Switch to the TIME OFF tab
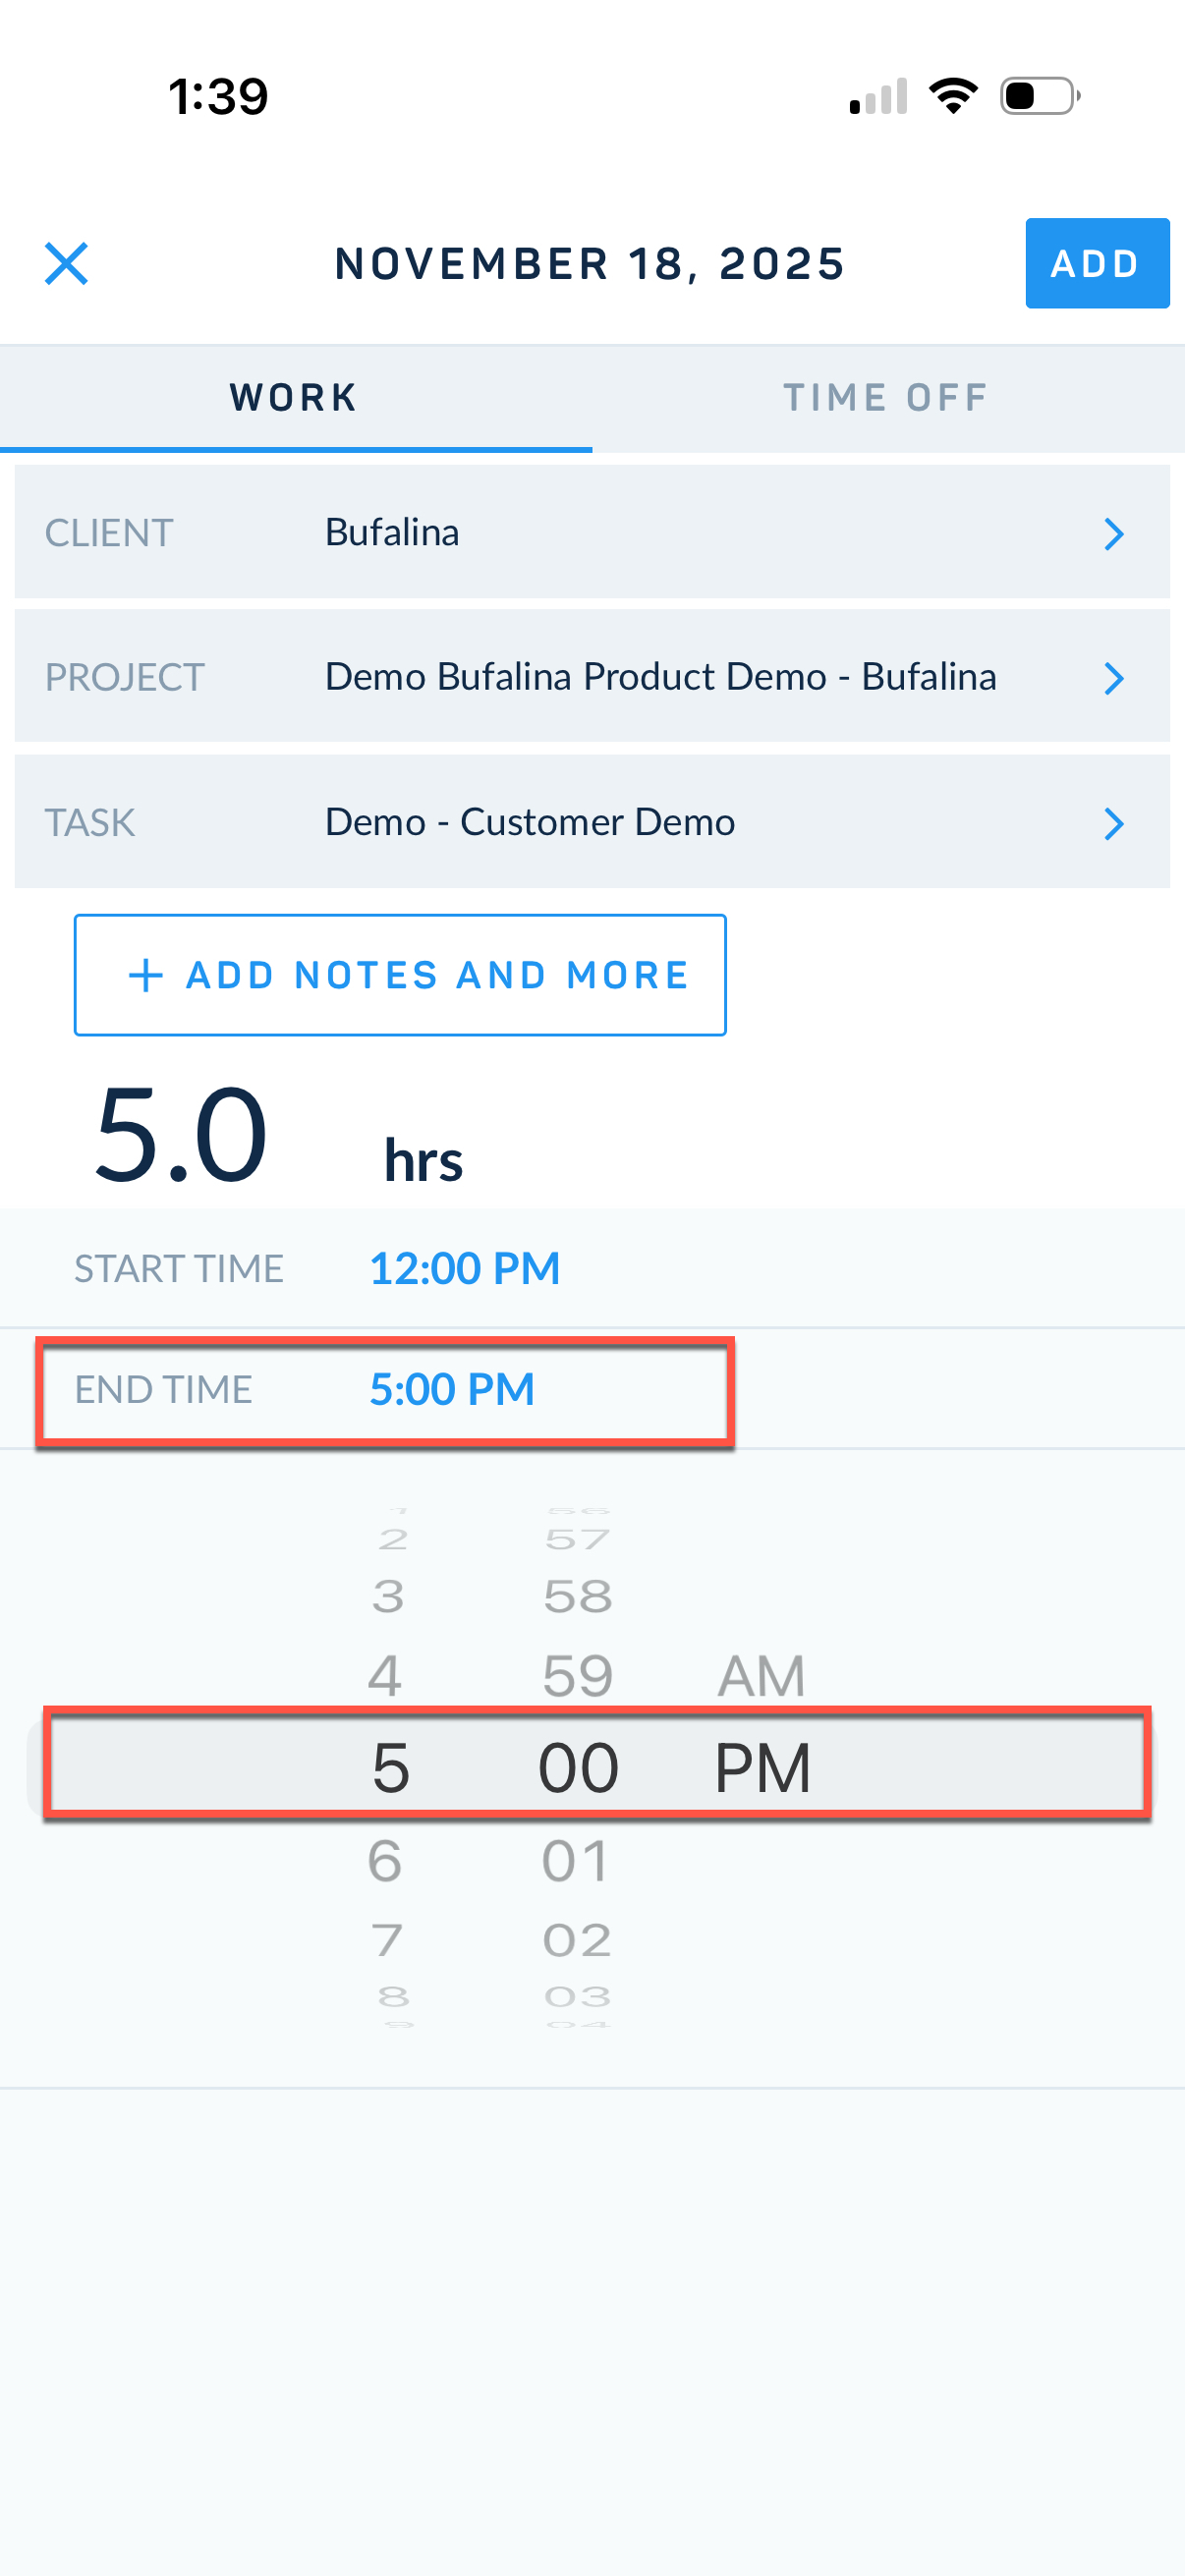This screenshot has height=2576, width=1185. [x=886, y=397]
